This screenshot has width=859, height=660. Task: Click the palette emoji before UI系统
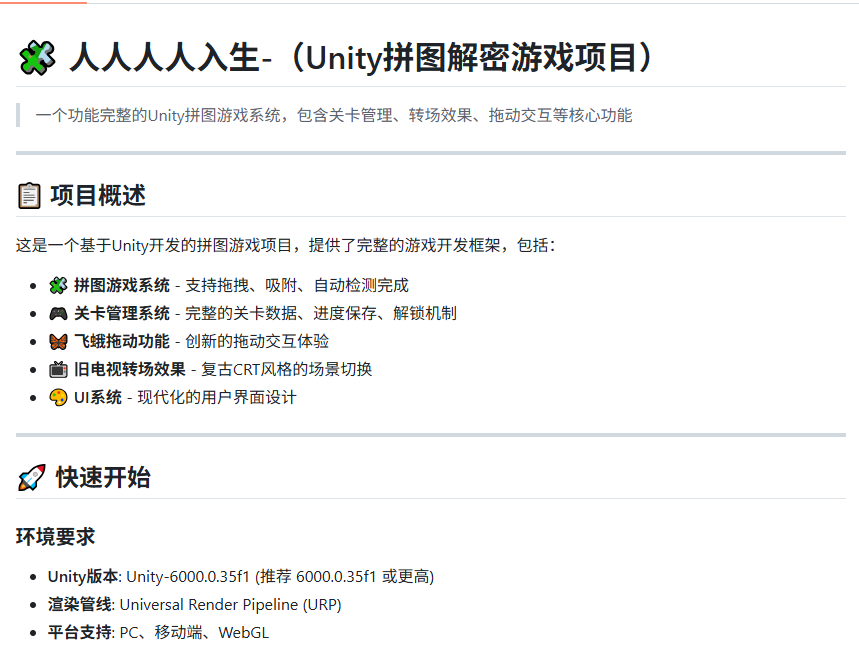click(58, 398)
